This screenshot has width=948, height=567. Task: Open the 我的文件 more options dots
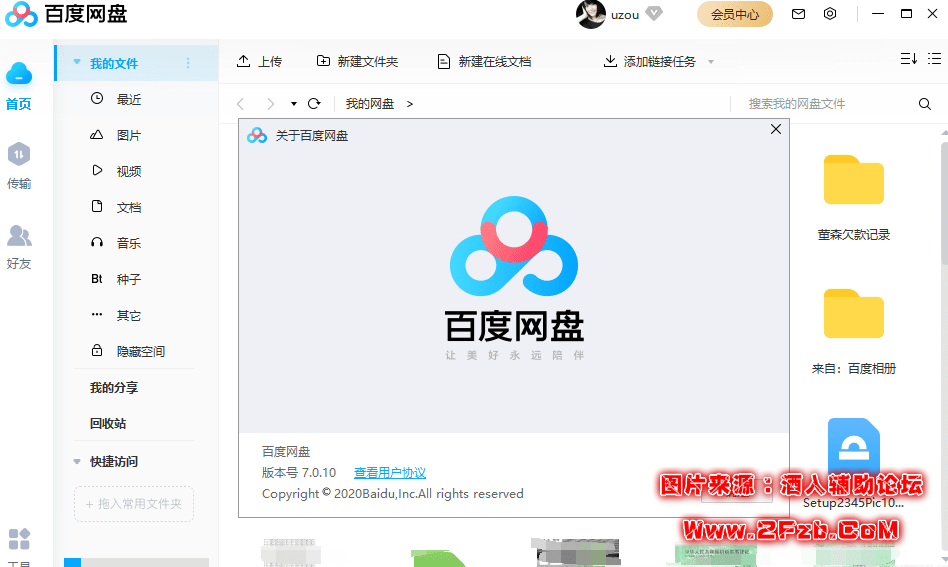[x=188, y=63]
